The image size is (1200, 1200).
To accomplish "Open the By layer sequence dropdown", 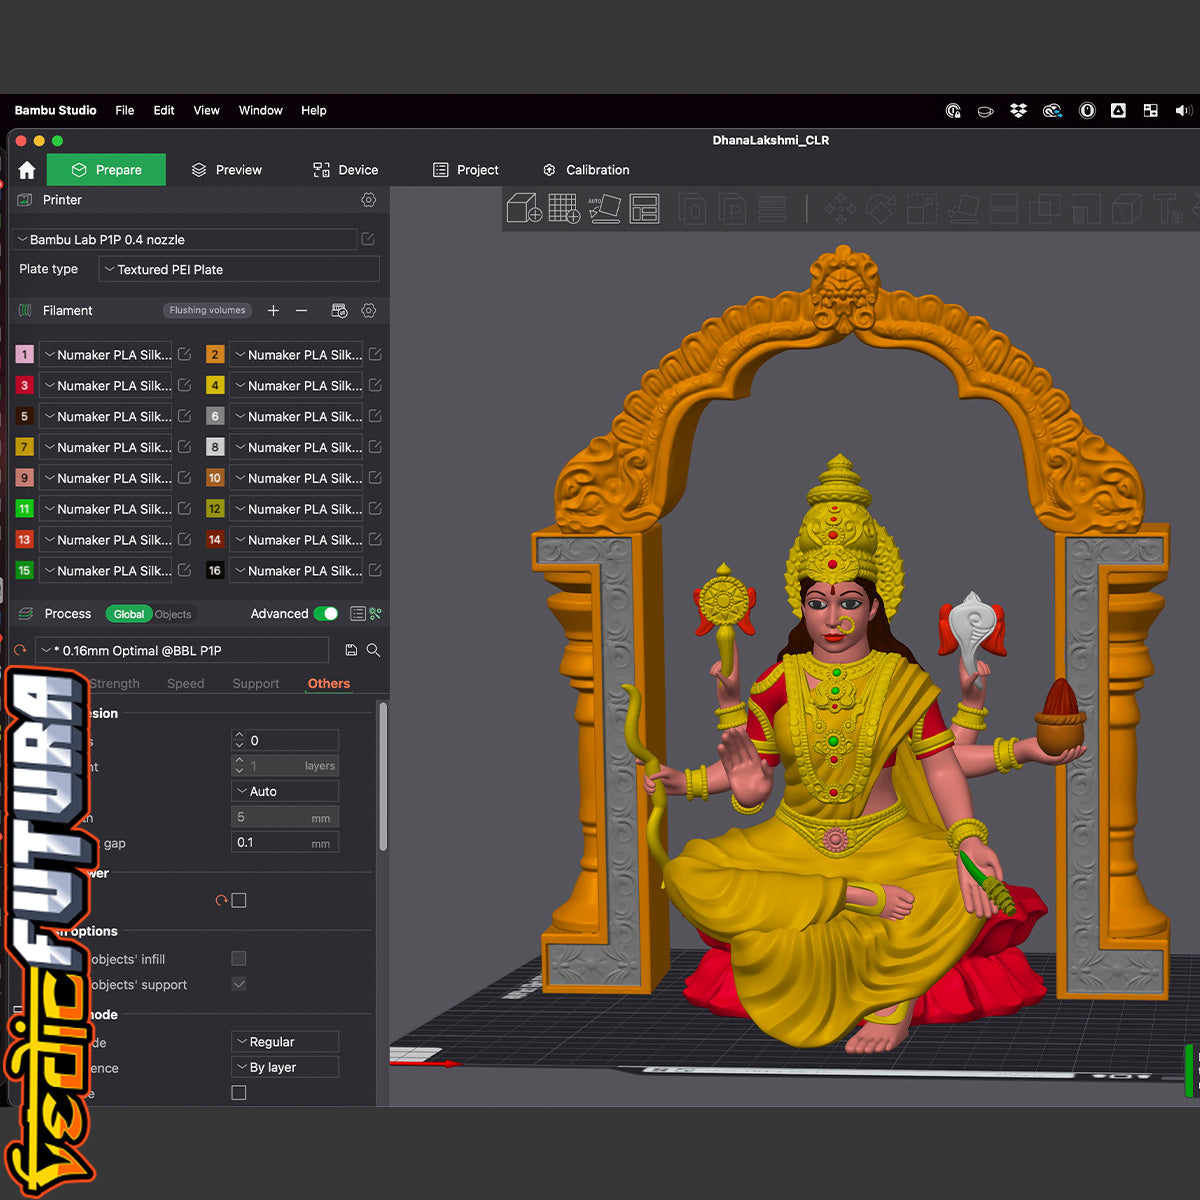I will [x=285, y=1067].
